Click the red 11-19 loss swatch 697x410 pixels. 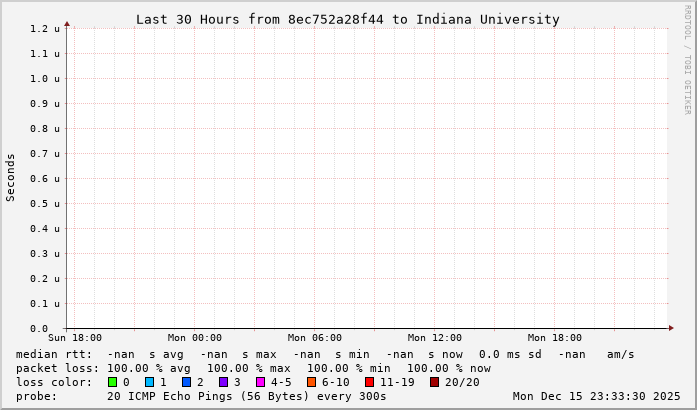(369, 382)
